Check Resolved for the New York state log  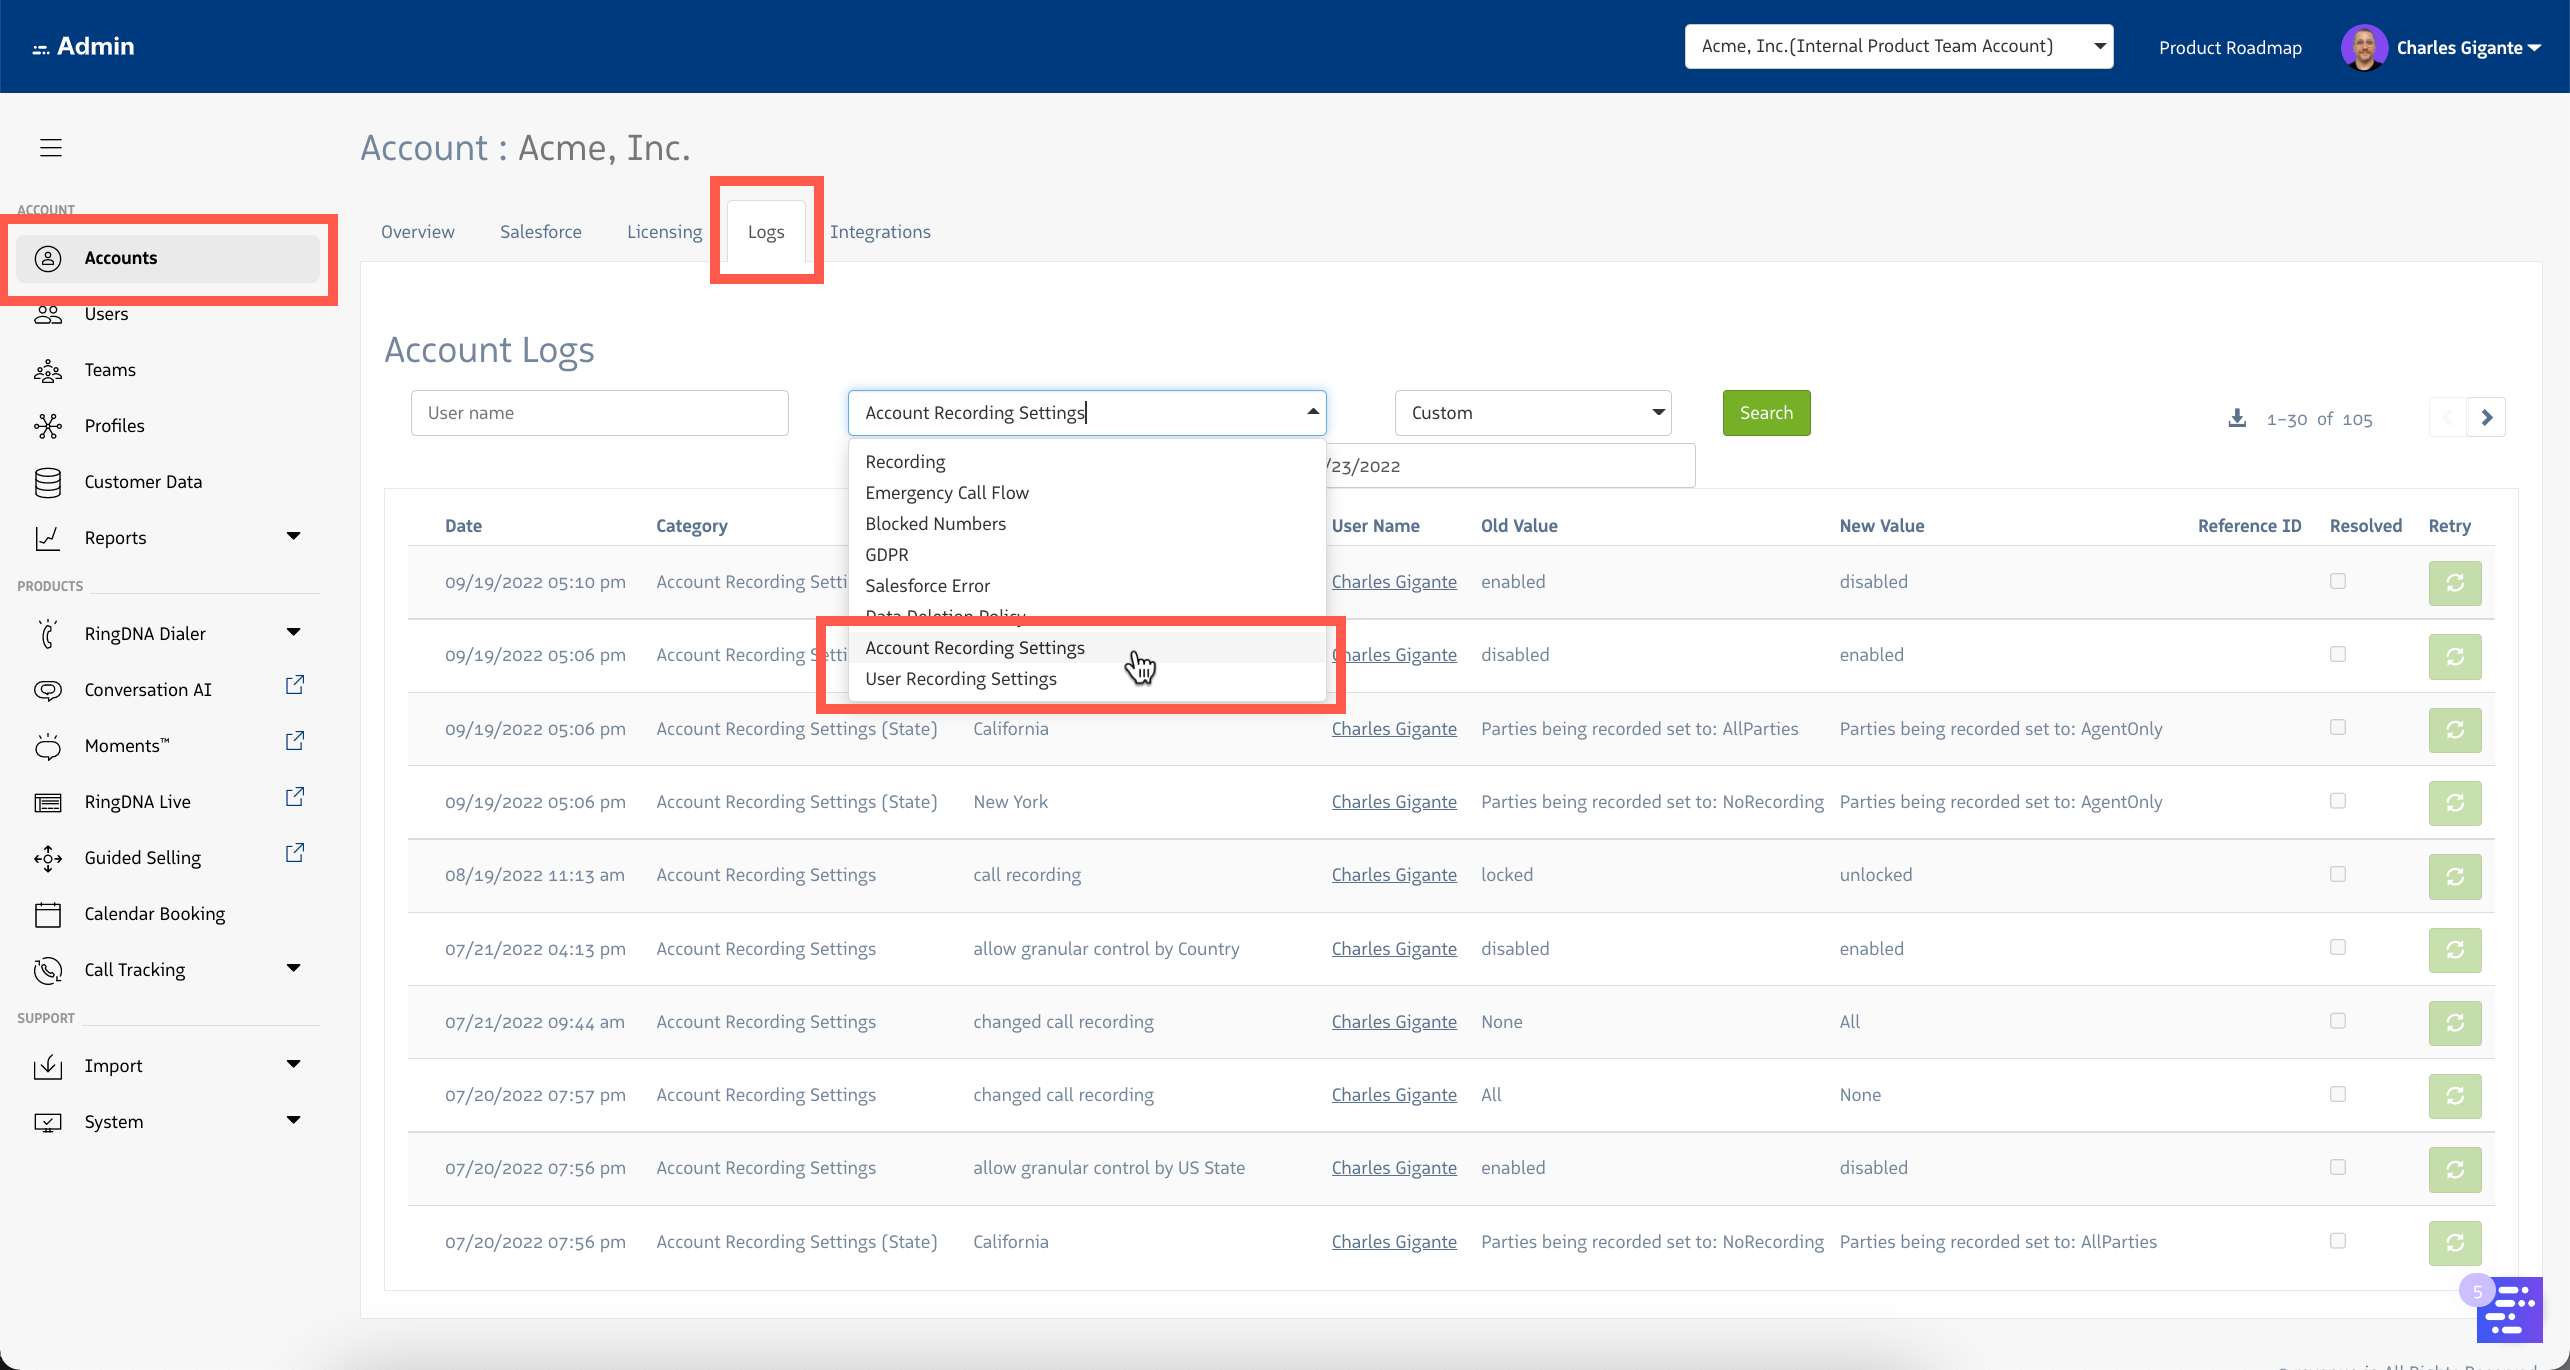tap(2337, 800)
